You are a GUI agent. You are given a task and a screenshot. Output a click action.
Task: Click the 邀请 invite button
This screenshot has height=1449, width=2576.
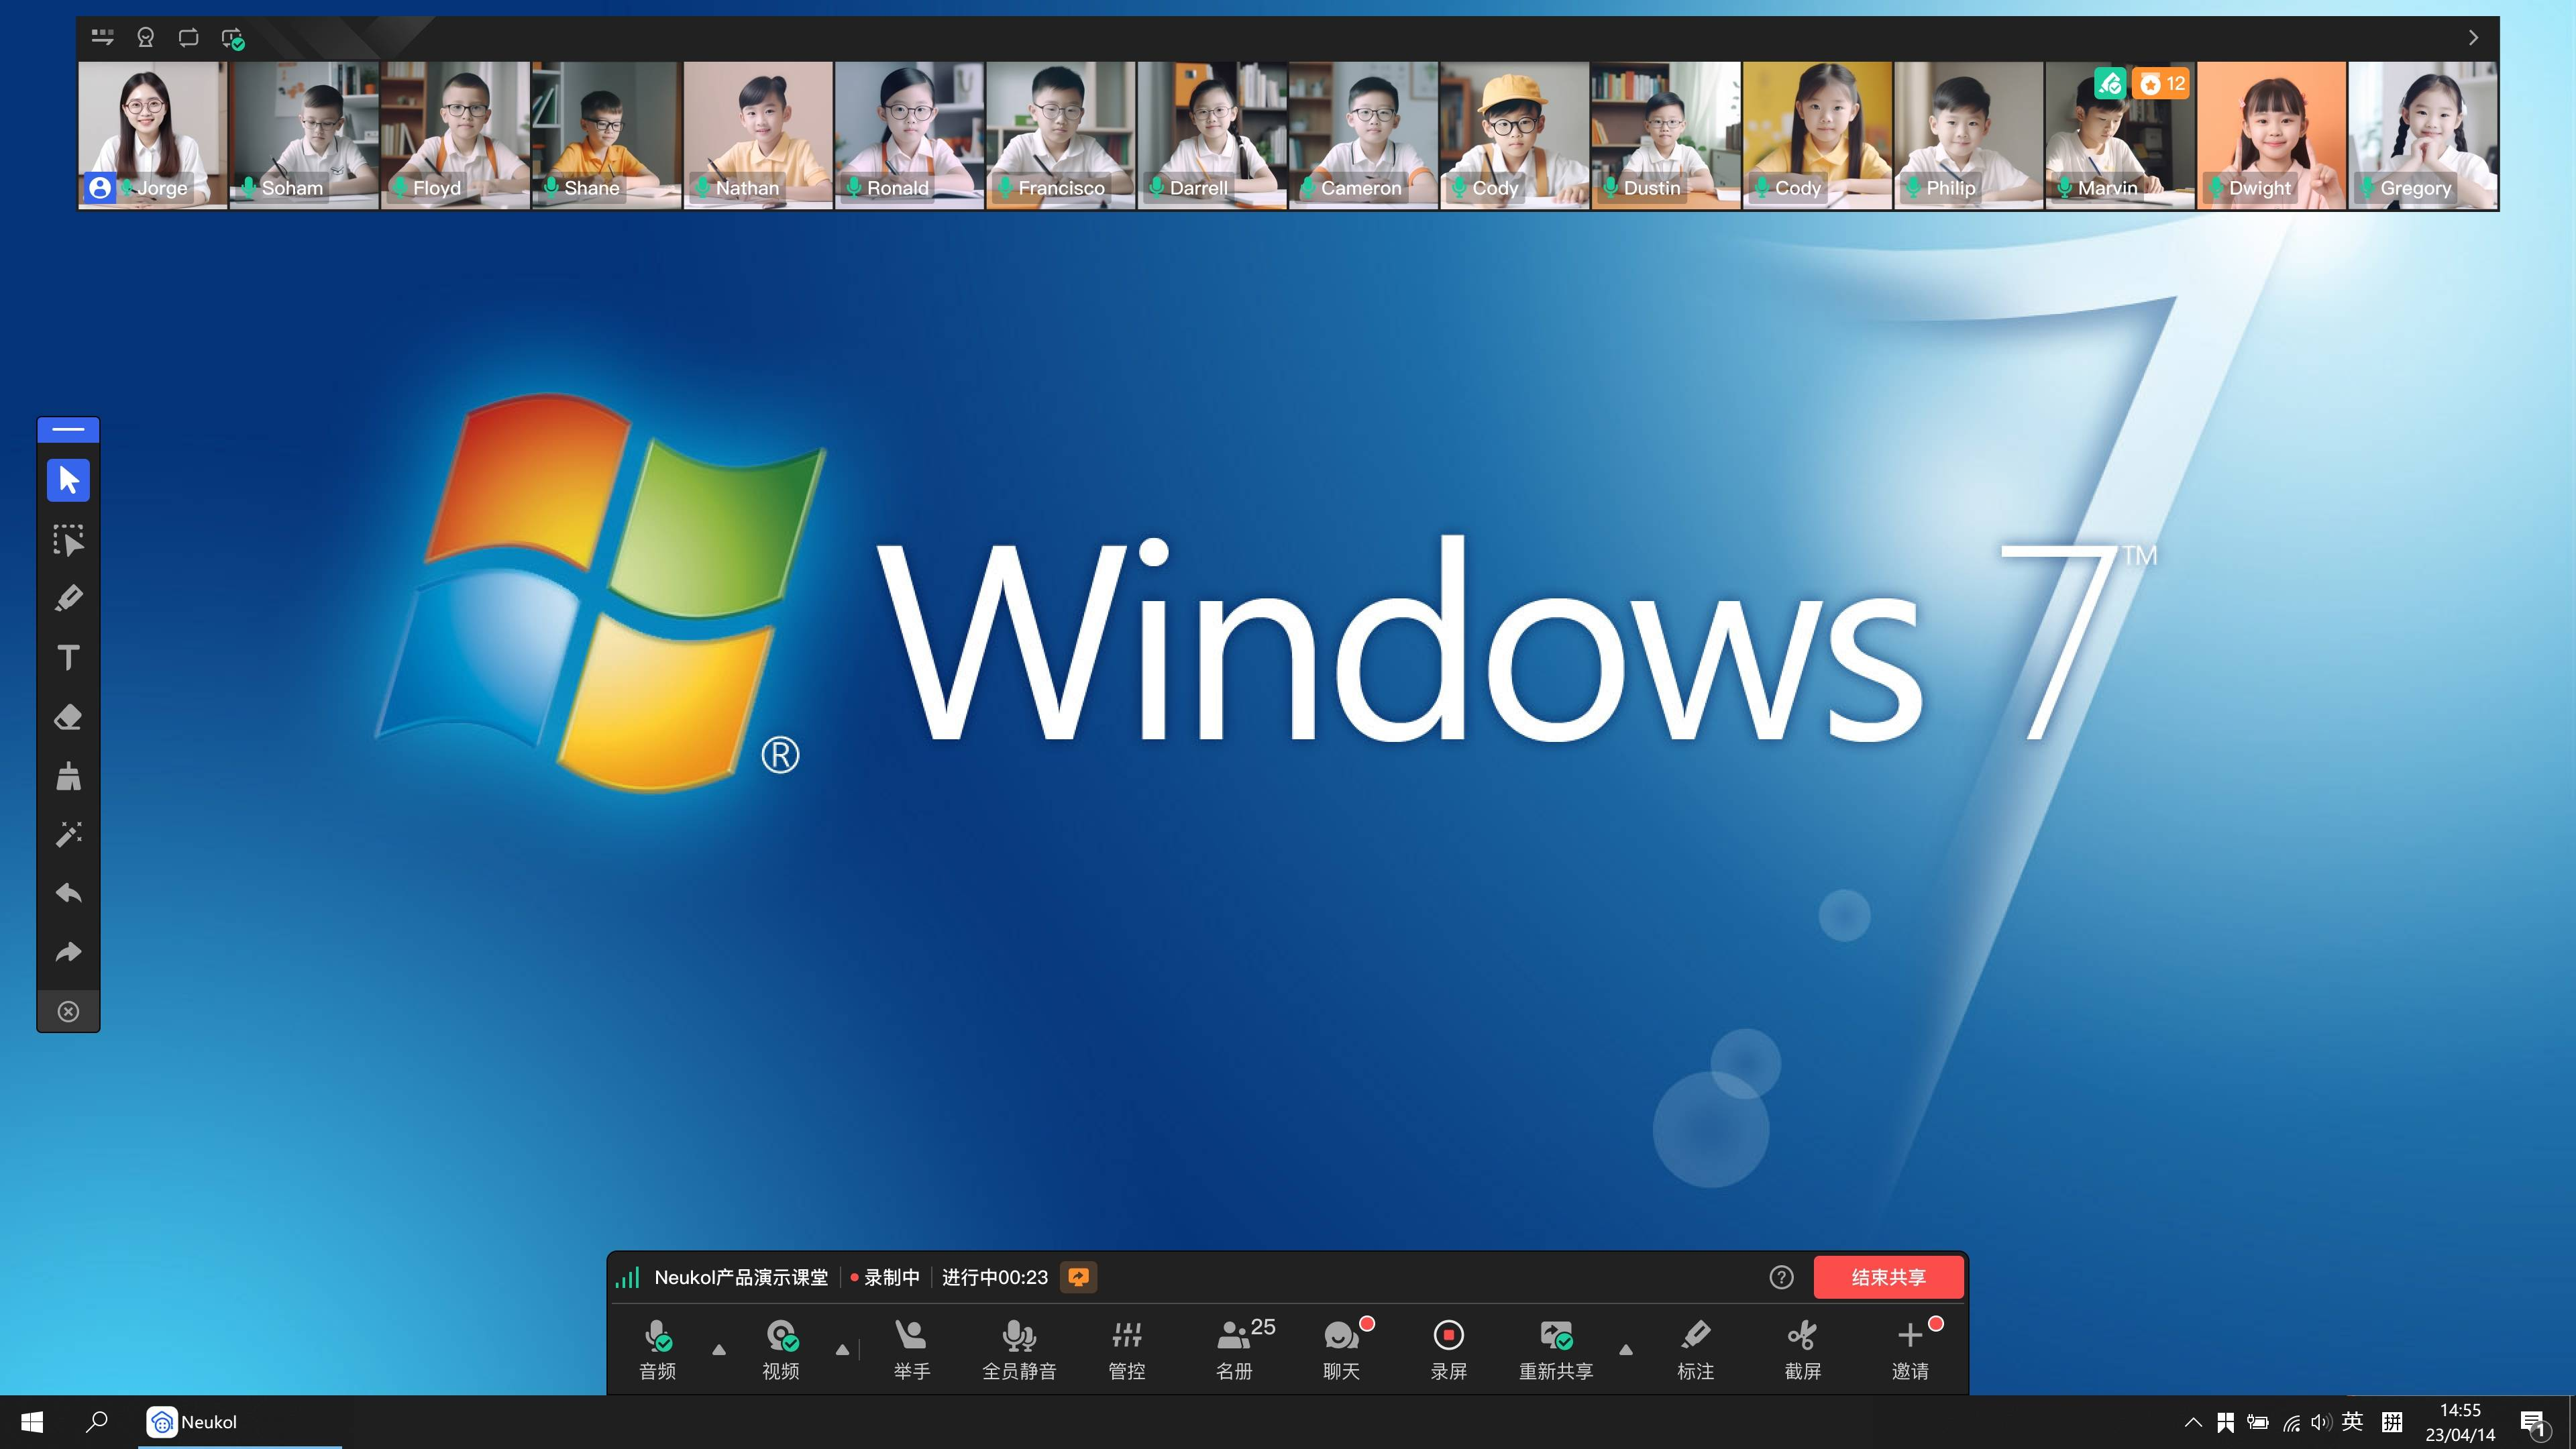click(1912, 1349)
